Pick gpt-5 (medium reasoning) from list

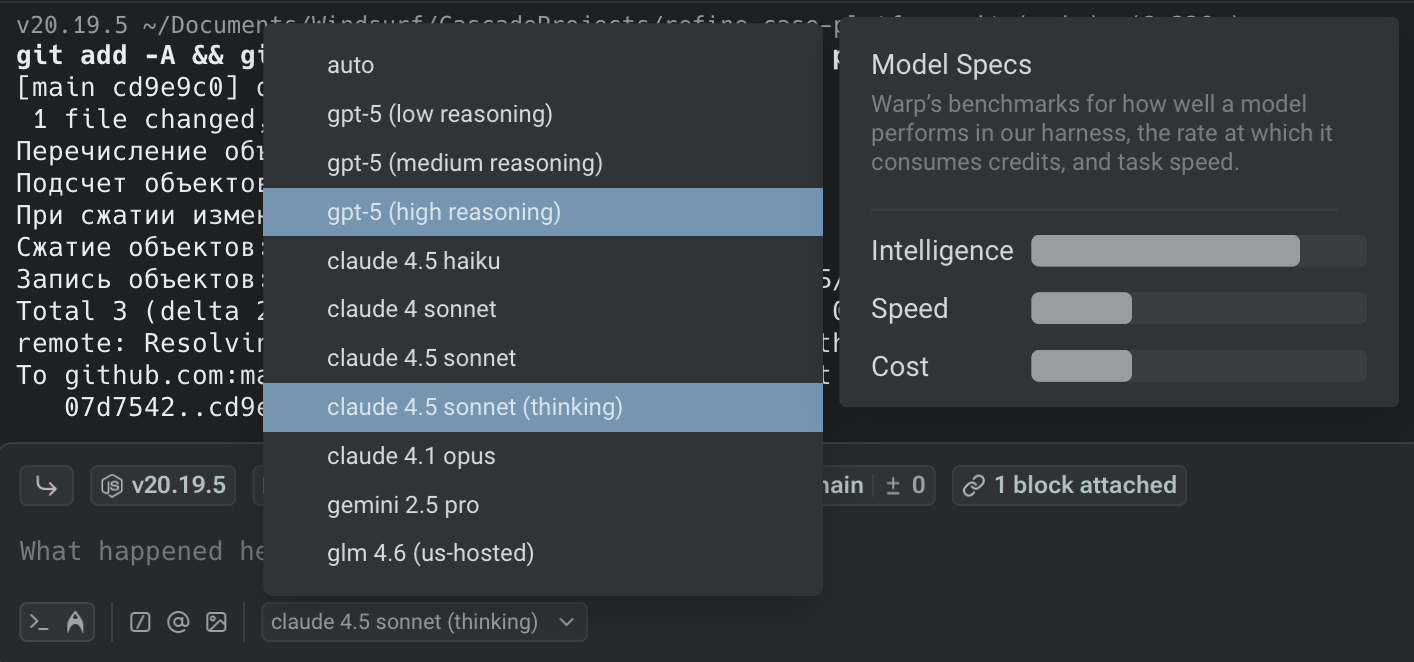(x=464, y=163)
